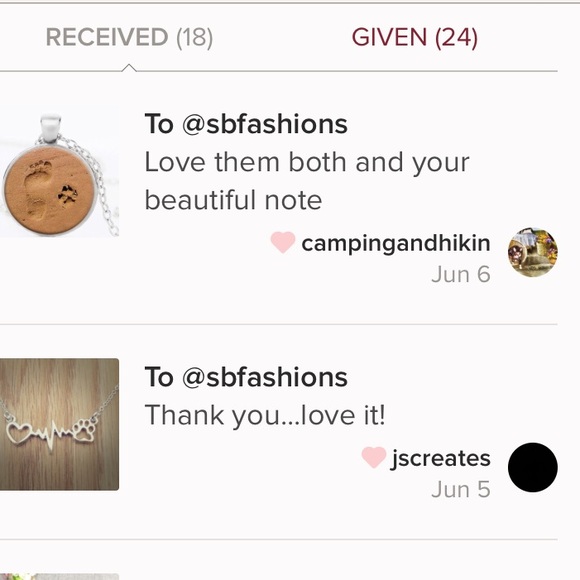
Task: Switch to the RECEIVED (18) tab
Action: point(129,37)
